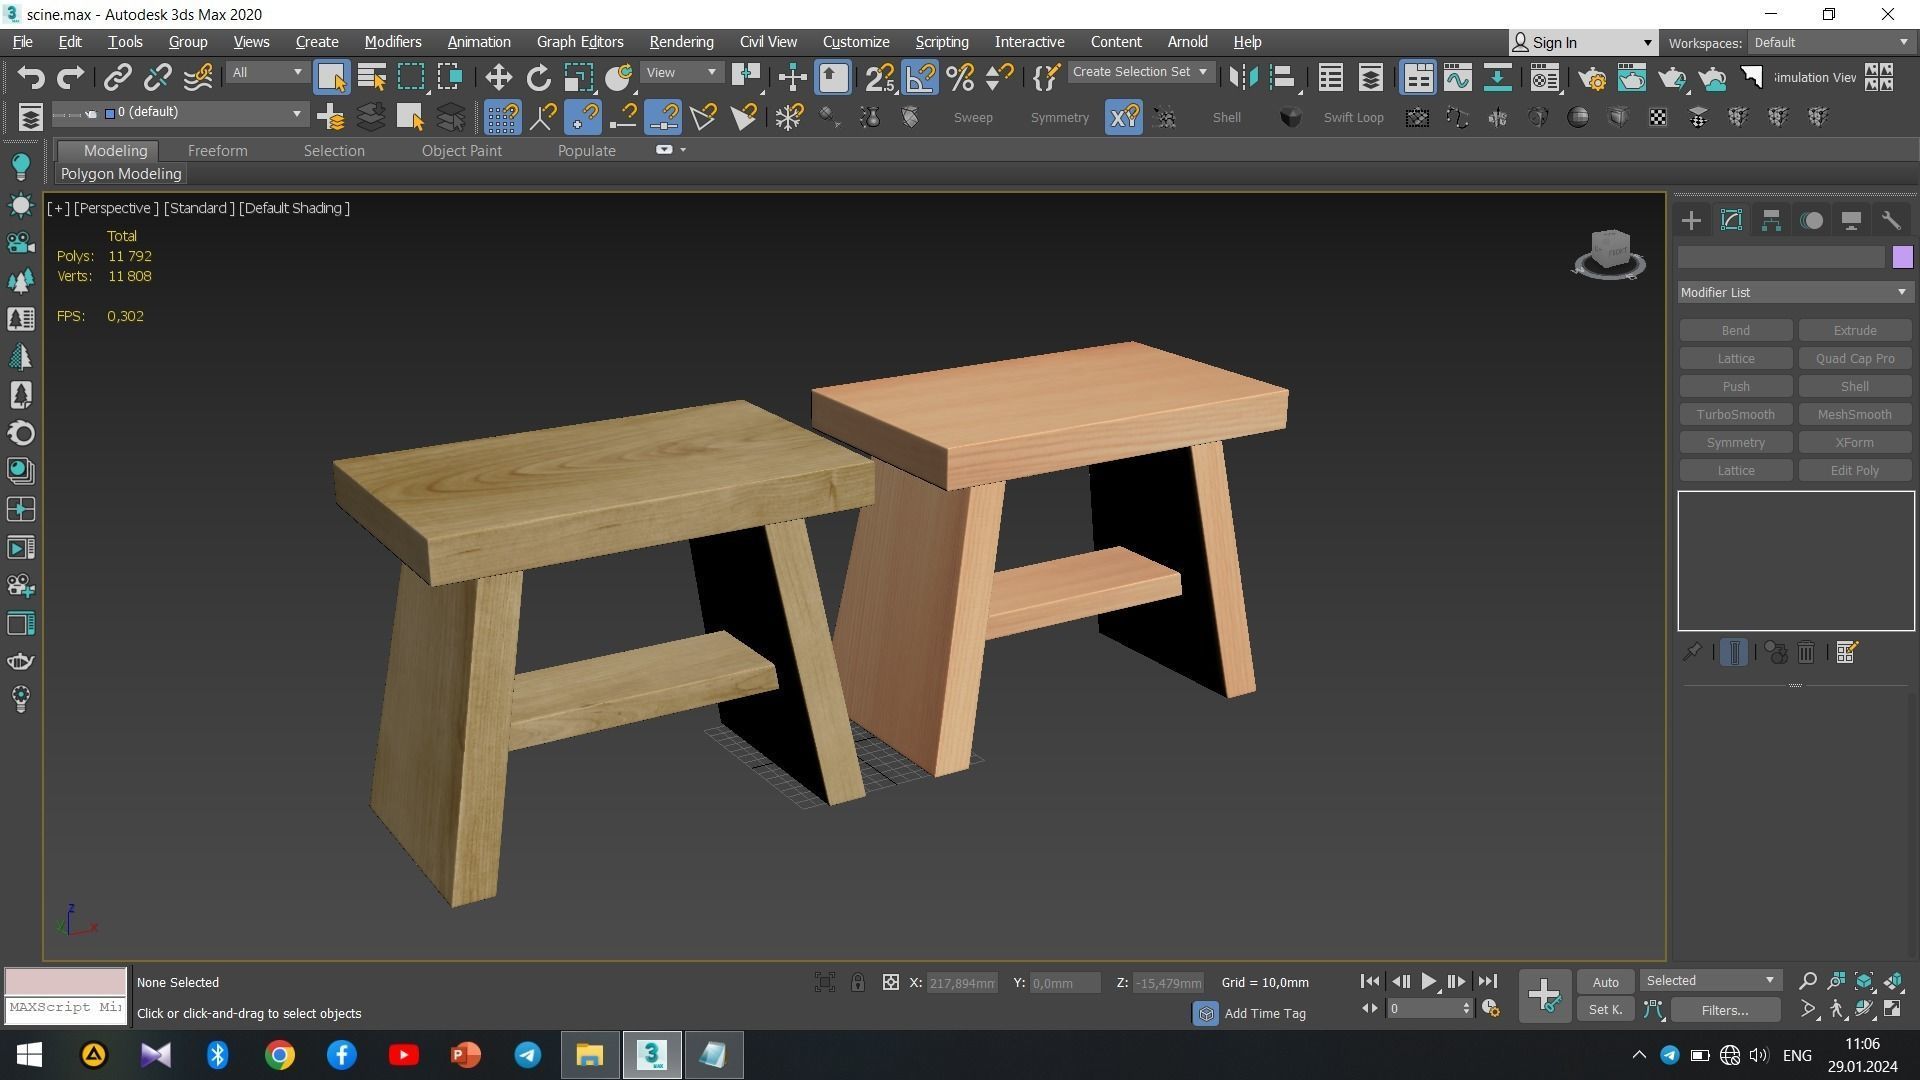1920x1080 pixels.
Task: Open the Hierarchy panel tab
Action: (x=1771, y=221)
